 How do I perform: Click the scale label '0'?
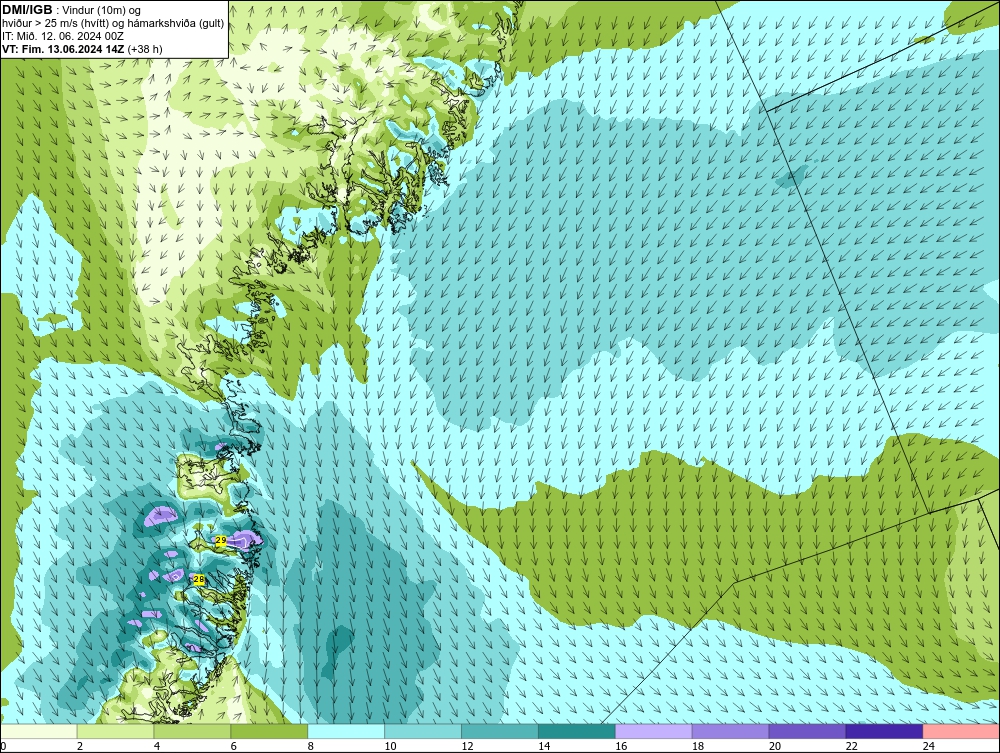click(x=3, y=746)
